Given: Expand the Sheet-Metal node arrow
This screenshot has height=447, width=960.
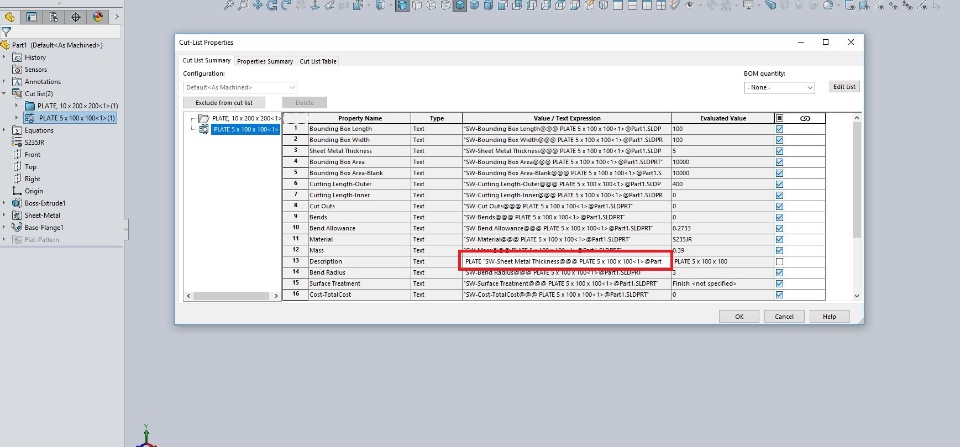Looking at the screenshot, I should pyautogui.click(x=4, y=216).
